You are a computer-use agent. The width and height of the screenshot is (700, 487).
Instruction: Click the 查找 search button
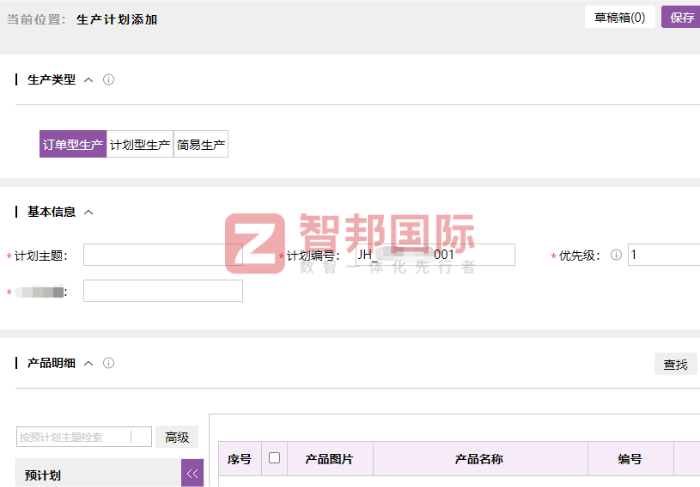coord(675,365)
